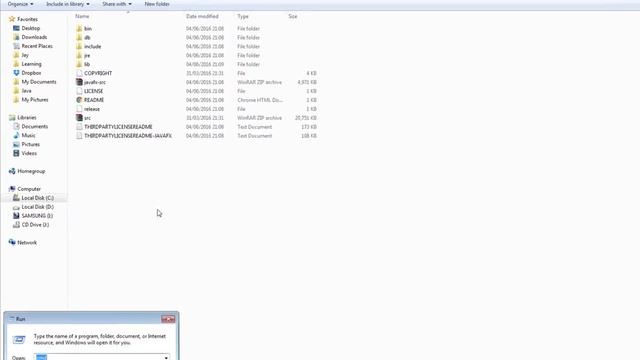640x360 pixels.
Task: Open the Documents library
Action: click(35, 127)
